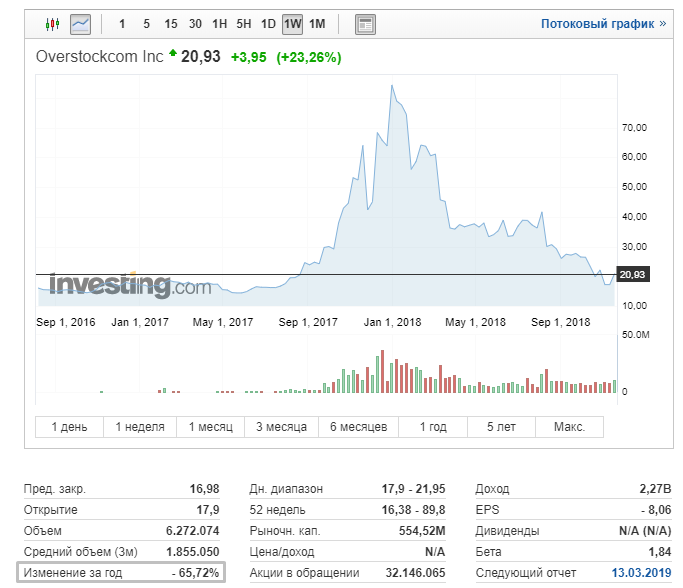The image size is (683, 588).
Task: Show the 1 неделя range
Action: click(x=140, y=427)
